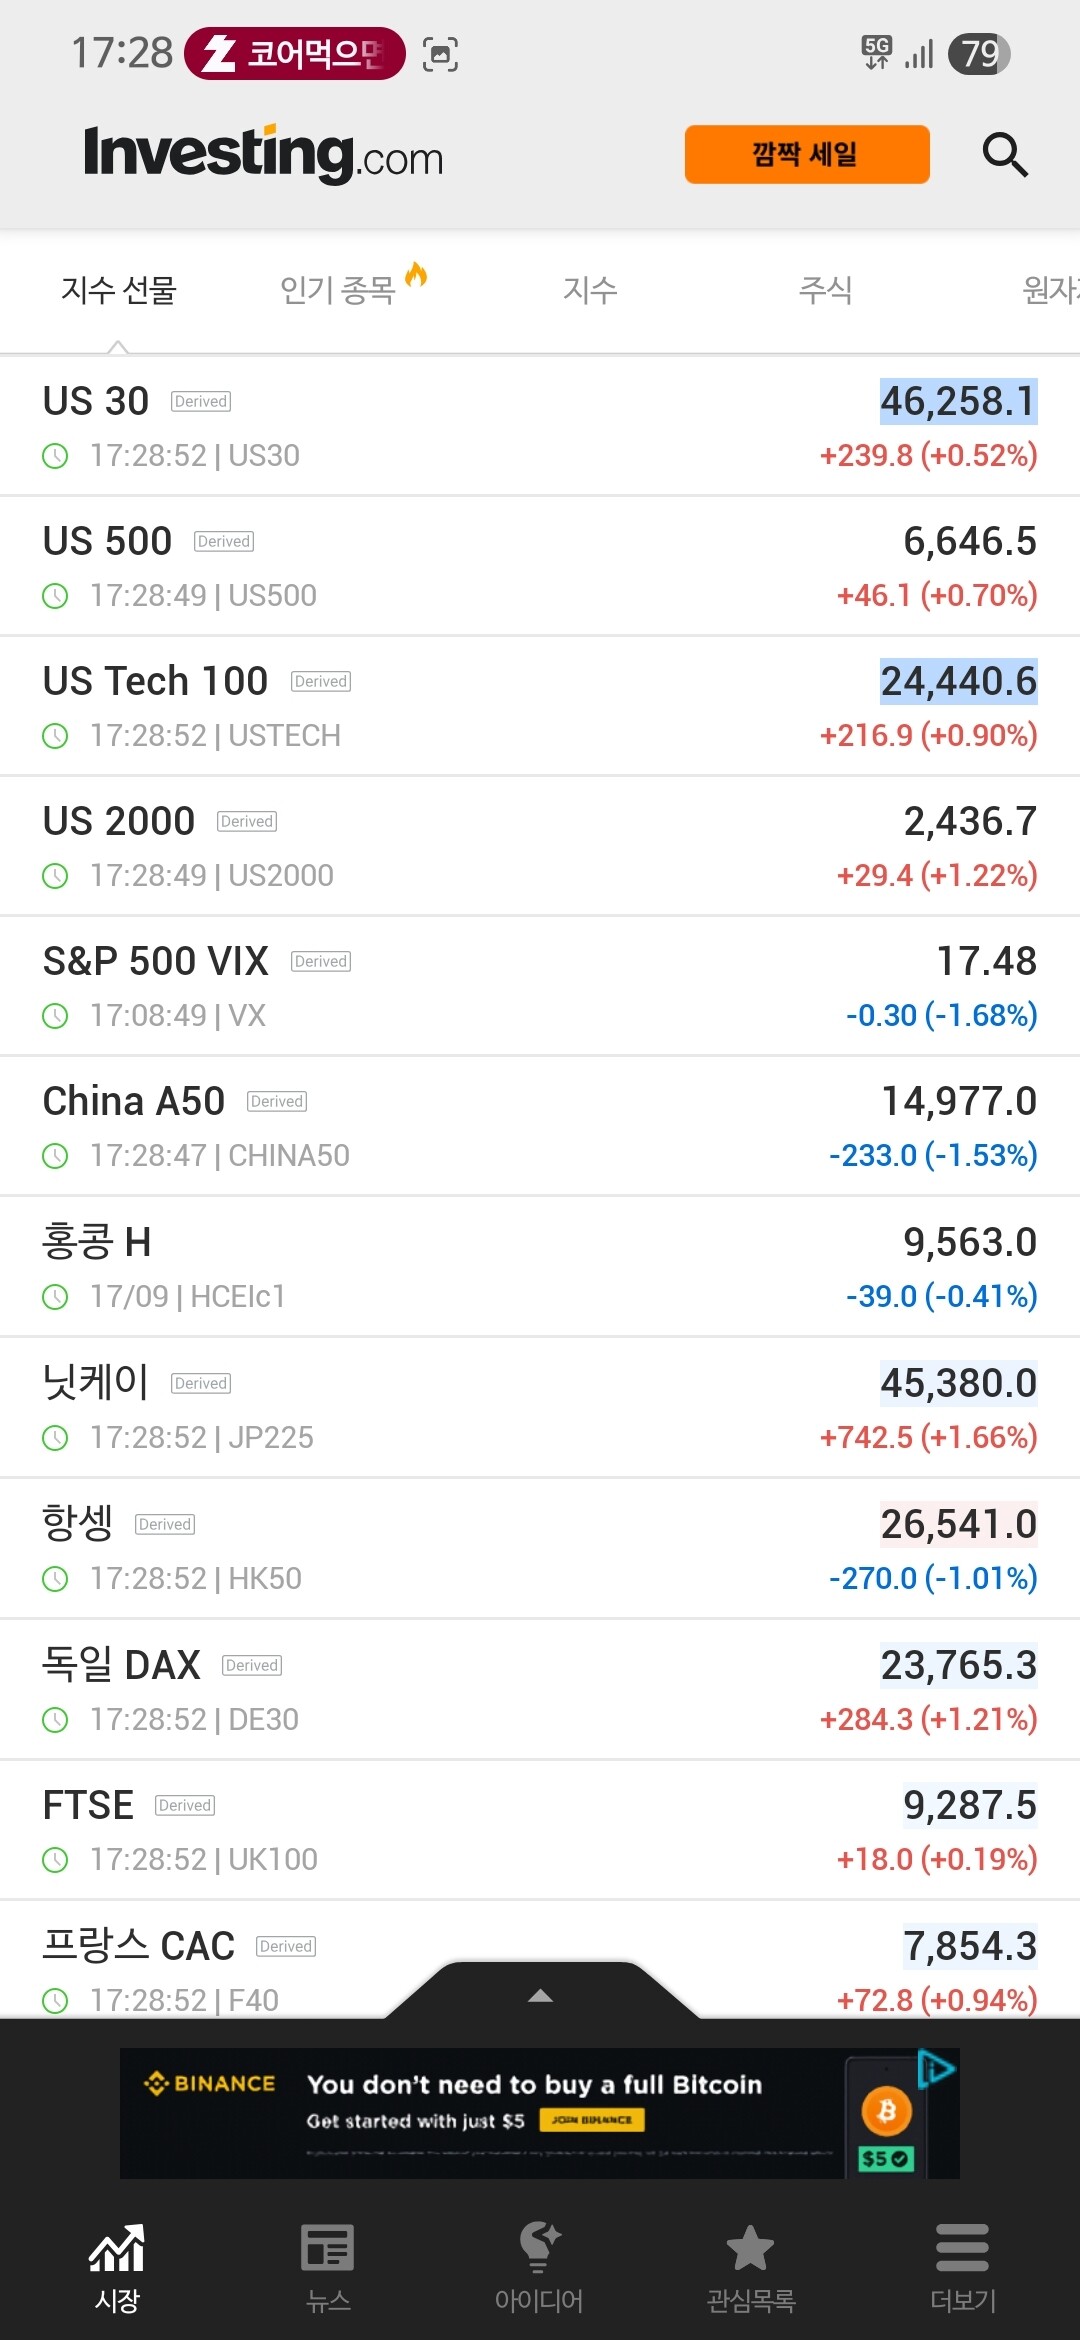
Task: Open the 뉴스 news icon
Action: click(x=328, y=2249)
